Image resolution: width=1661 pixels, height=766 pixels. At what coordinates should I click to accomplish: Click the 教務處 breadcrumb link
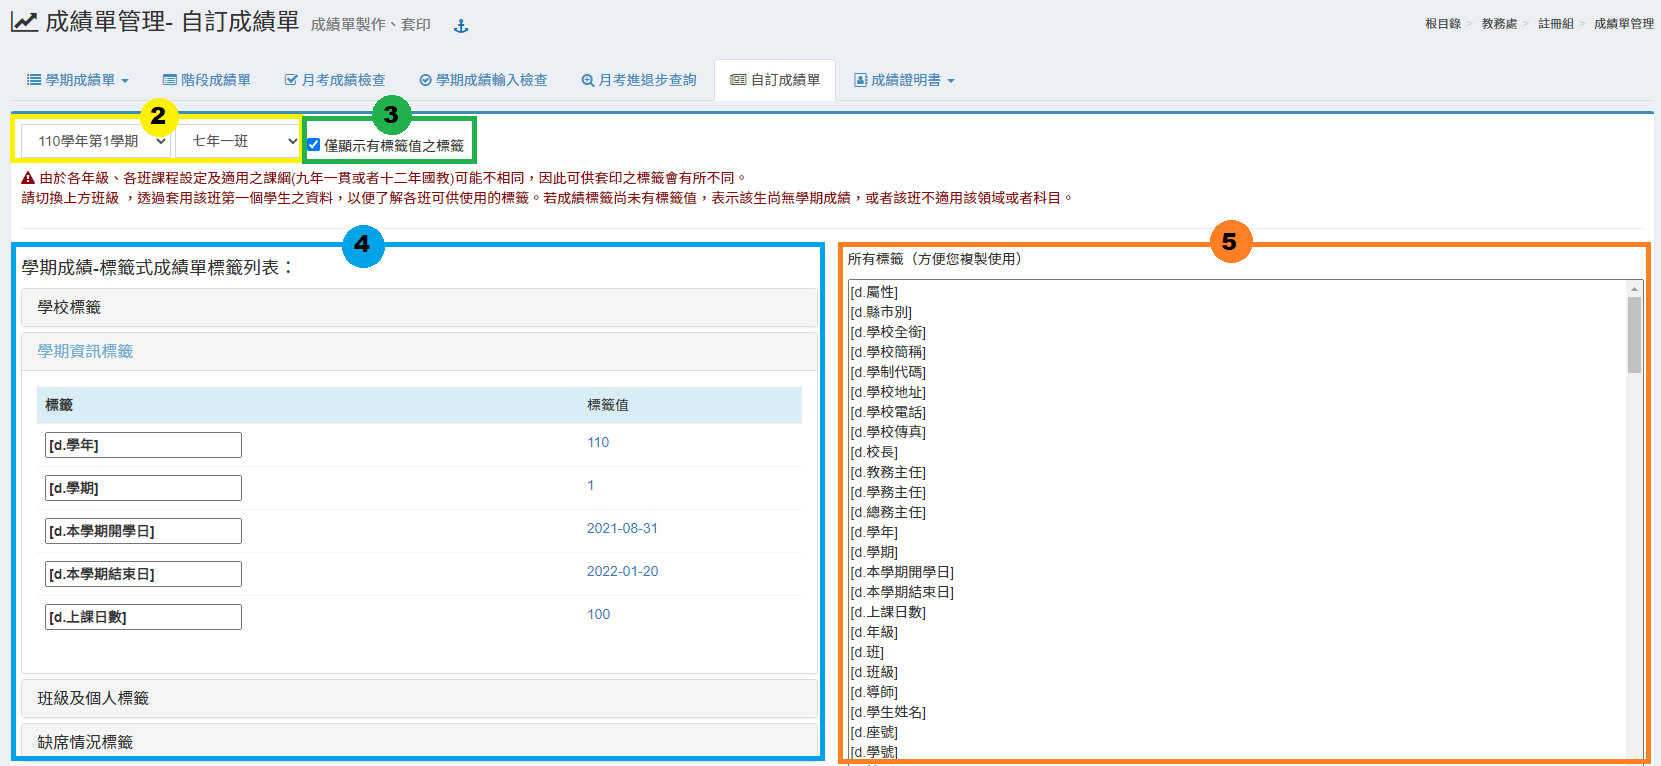(1499, 24)
